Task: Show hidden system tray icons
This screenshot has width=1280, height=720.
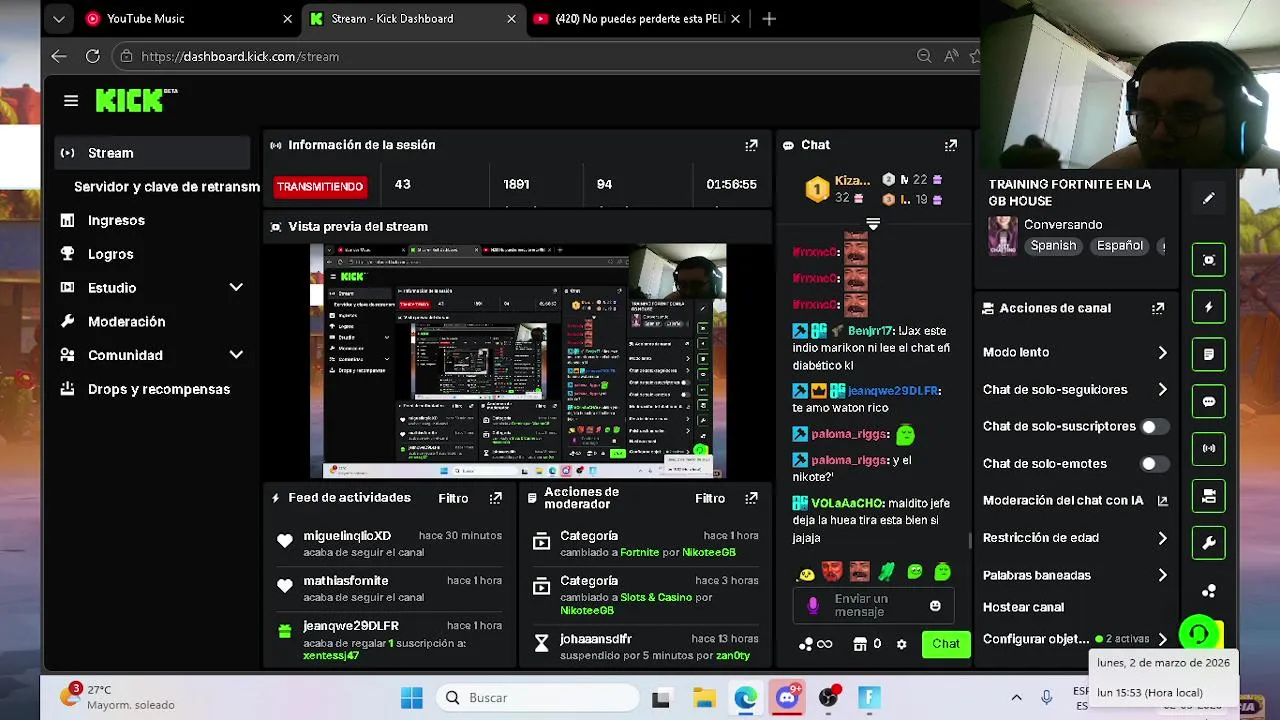Action: pos(1016,698)
